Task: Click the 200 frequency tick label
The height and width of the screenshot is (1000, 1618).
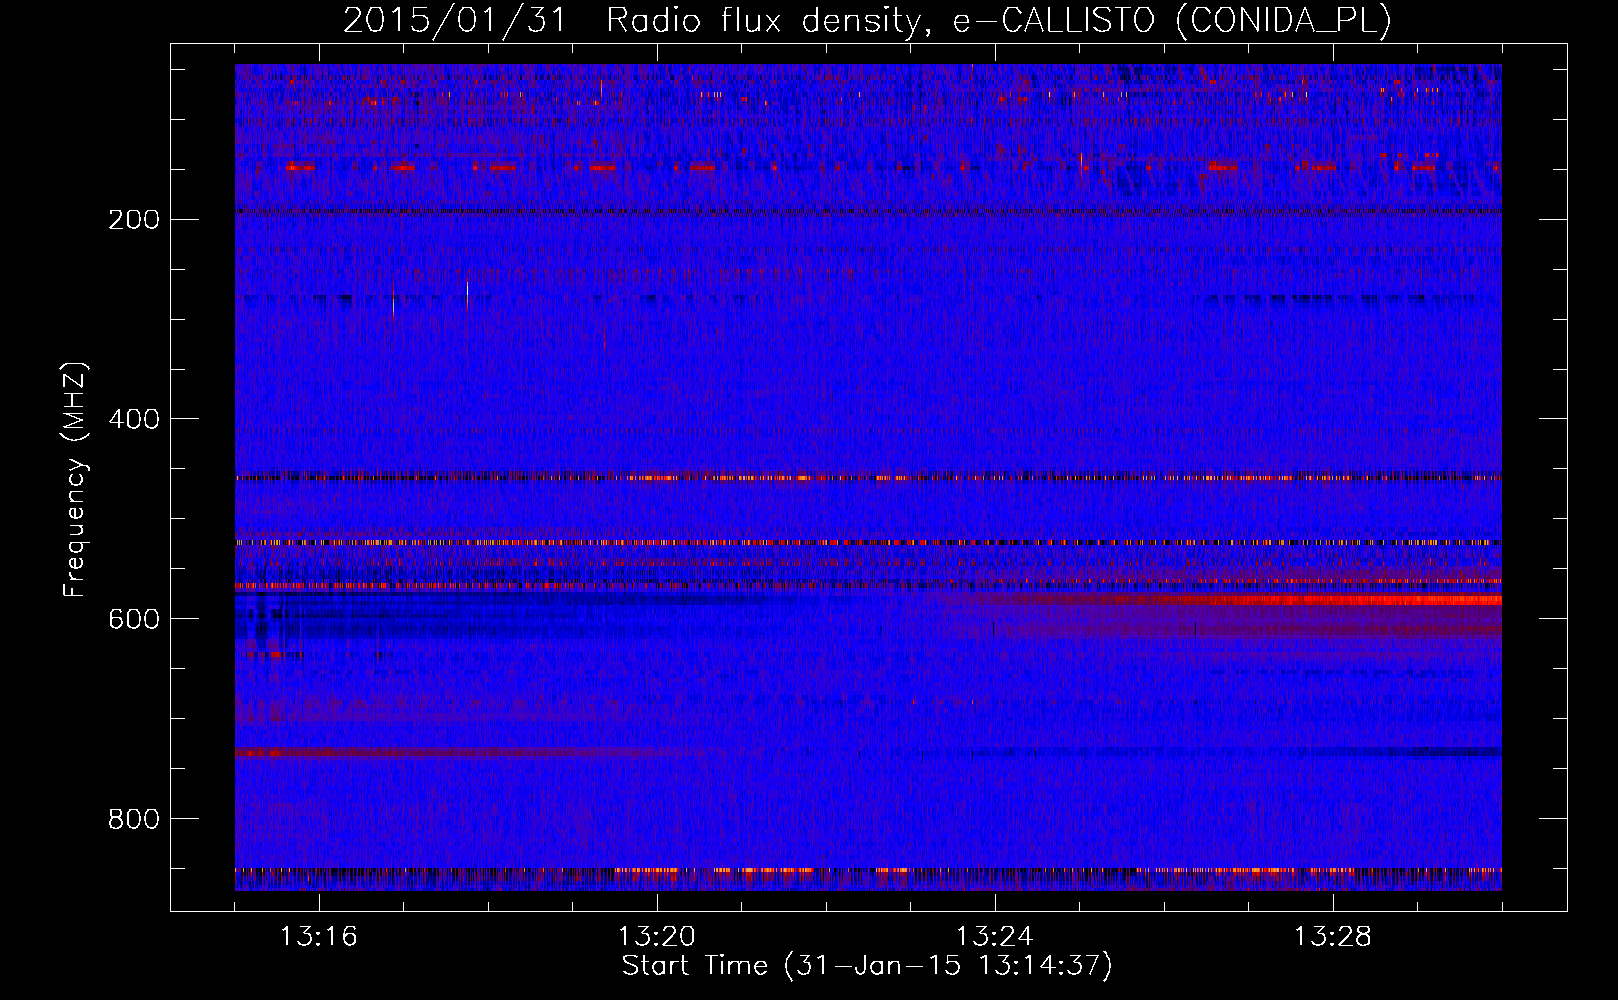Action: point(133,219)
